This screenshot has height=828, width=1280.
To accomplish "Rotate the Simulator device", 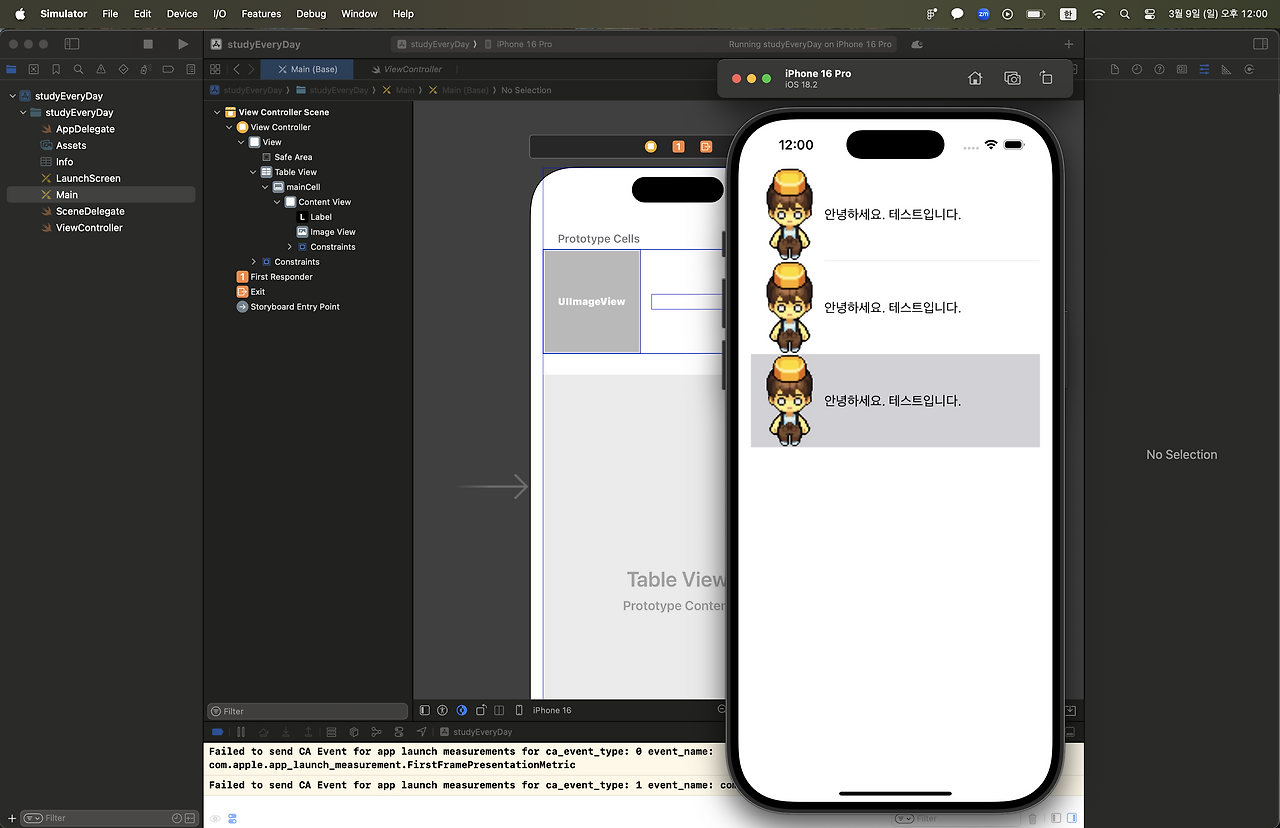I will [1046, 78].
